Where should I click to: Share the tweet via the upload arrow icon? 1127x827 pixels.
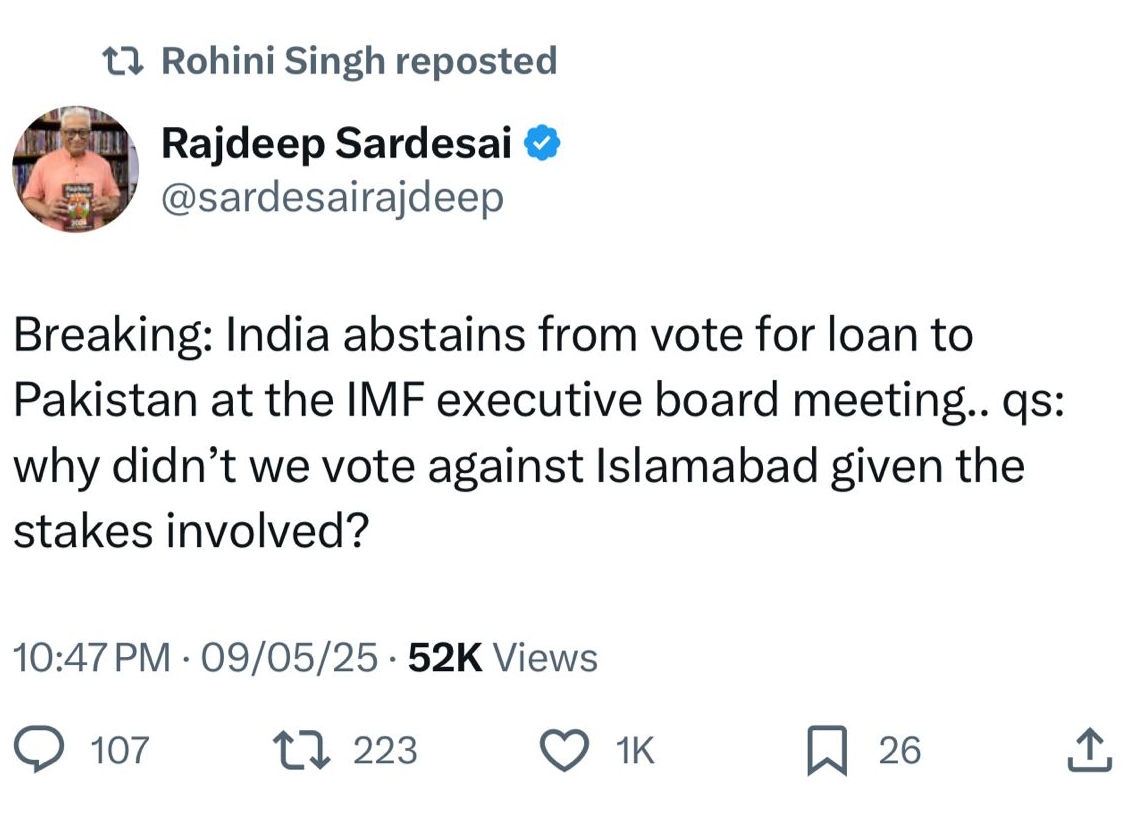[x=1089, y=750]
